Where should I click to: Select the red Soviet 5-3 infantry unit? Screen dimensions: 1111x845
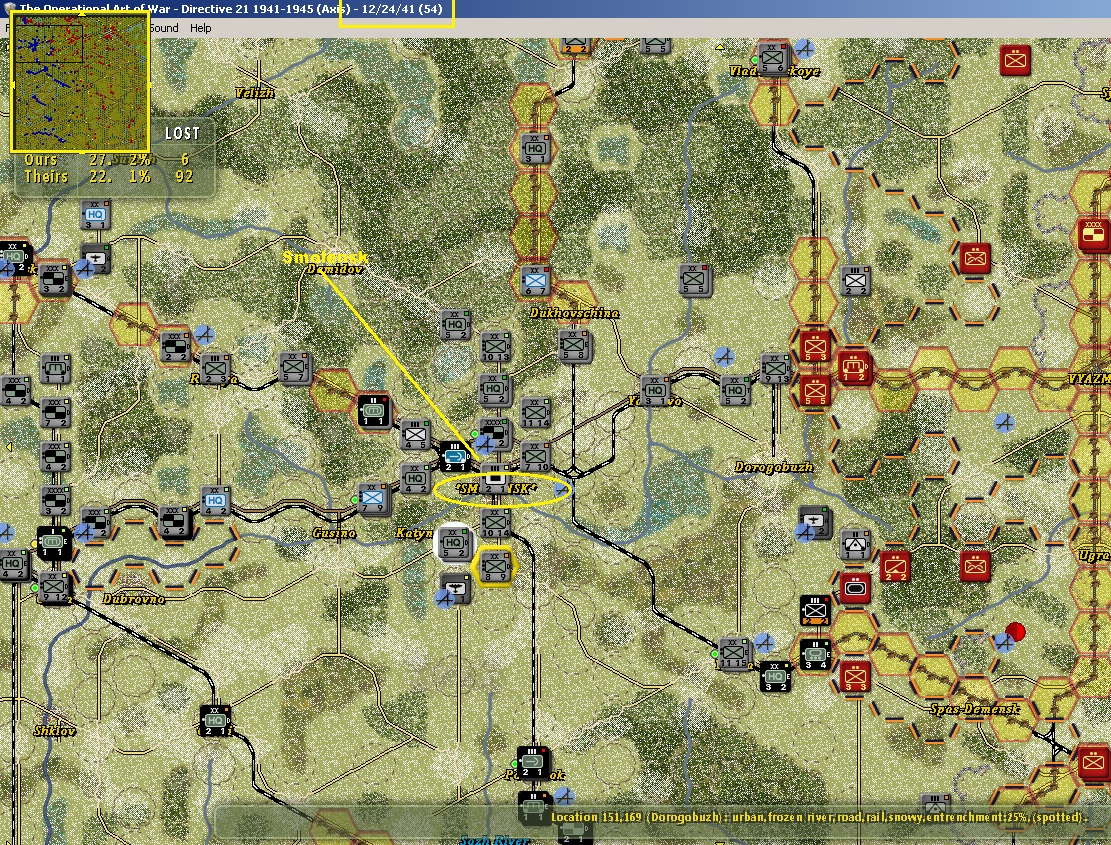[x=815, y=346]
